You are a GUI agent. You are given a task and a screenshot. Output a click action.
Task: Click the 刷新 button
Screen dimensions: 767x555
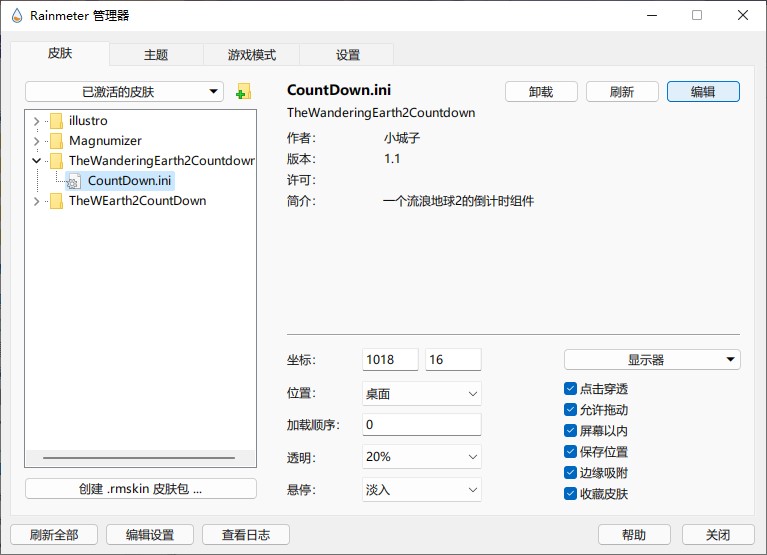tap(622, 91)
